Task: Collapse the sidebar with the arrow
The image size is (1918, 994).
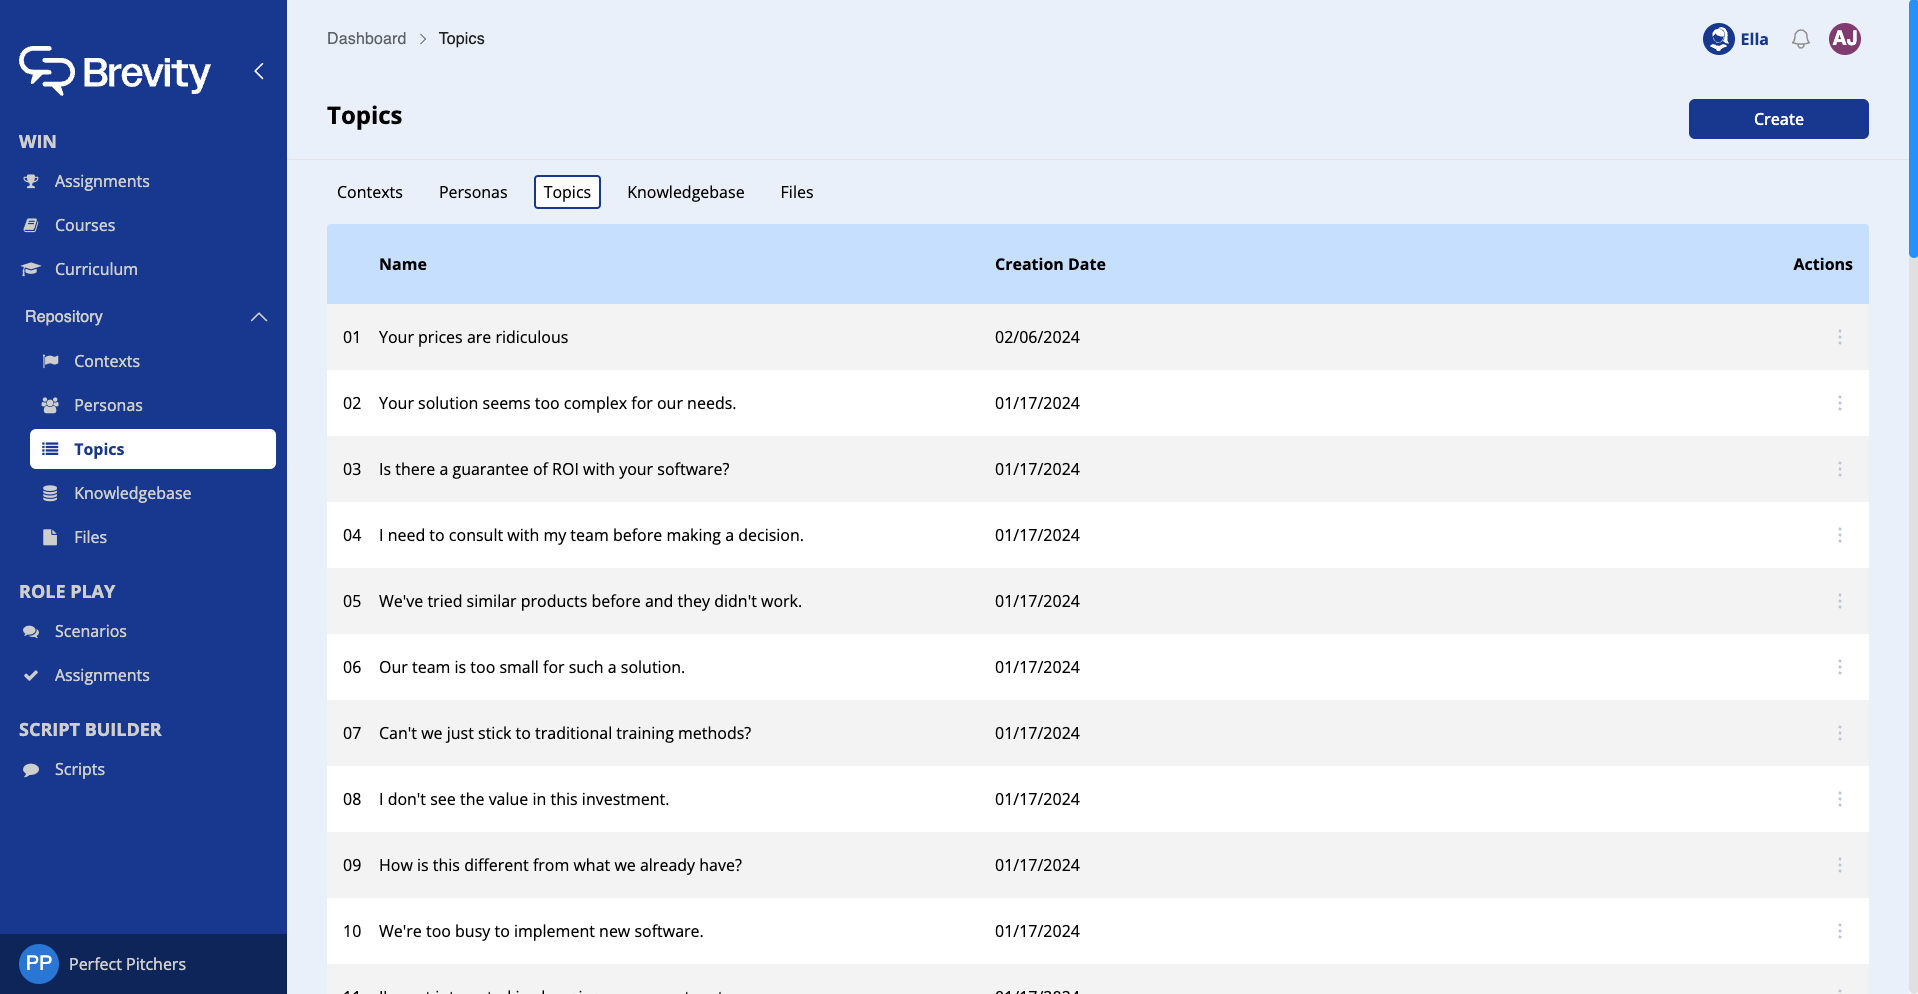Action: pyautogui.click(x=259, y=71)
